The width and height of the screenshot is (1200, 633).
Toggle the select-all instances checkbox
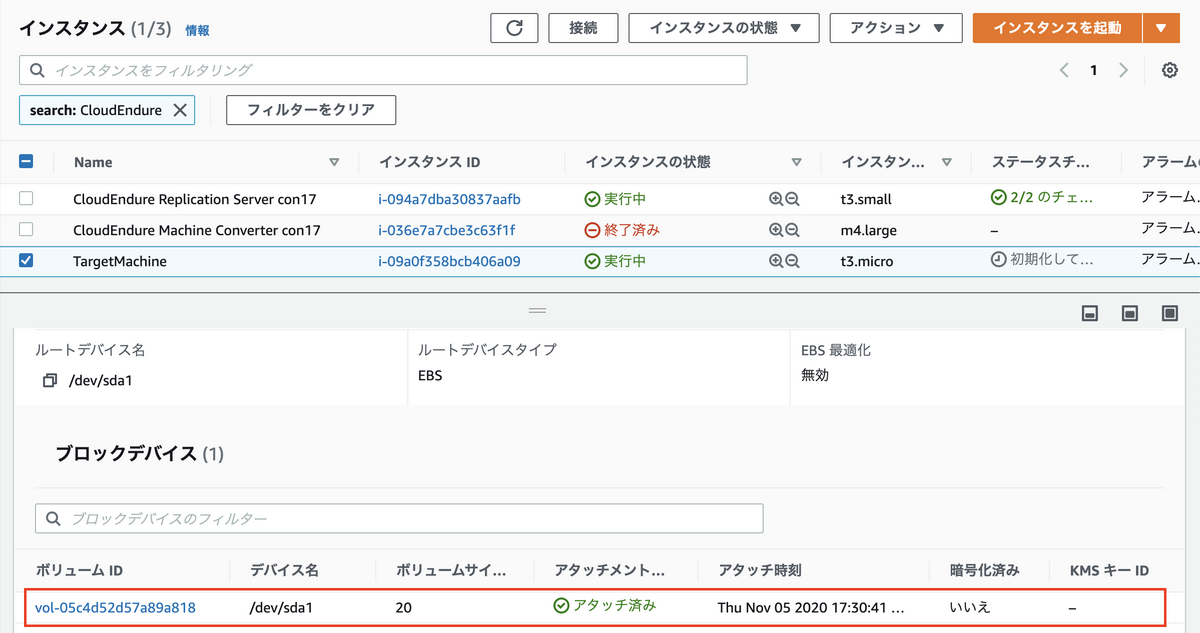coord(27,161)
